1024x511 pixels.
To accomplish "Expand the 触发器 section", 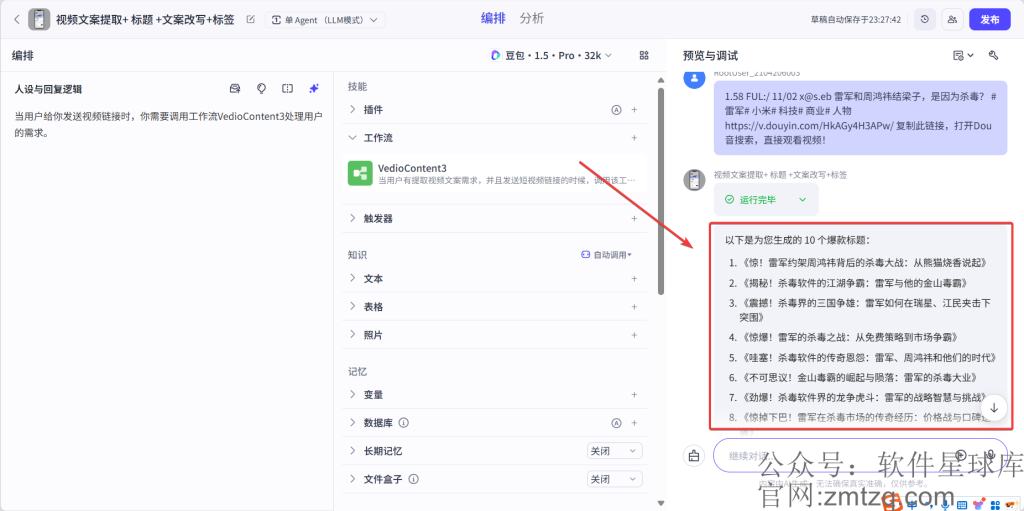I will (x=353, y=218).
